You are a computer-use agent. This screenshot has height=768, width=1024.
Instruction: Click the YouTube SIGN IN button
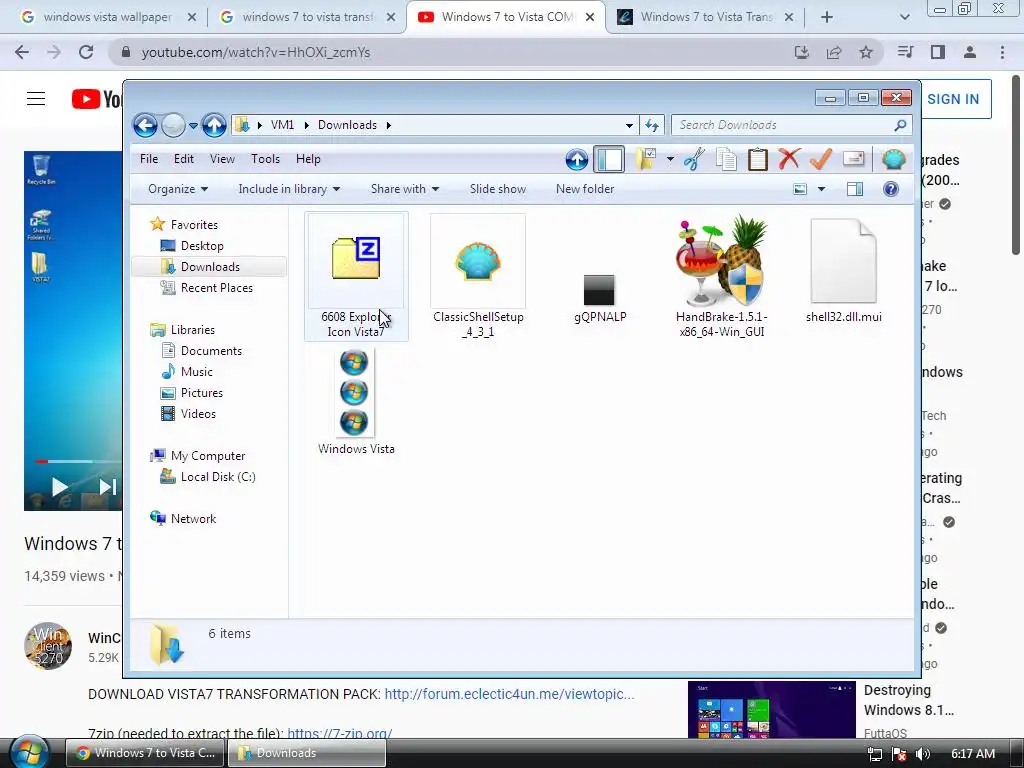[x=953, y=99]
